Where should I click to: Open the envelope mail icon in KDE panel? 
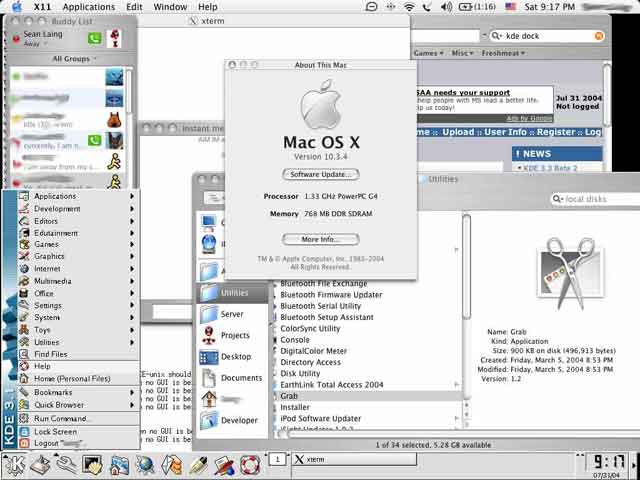coord(171,465)
